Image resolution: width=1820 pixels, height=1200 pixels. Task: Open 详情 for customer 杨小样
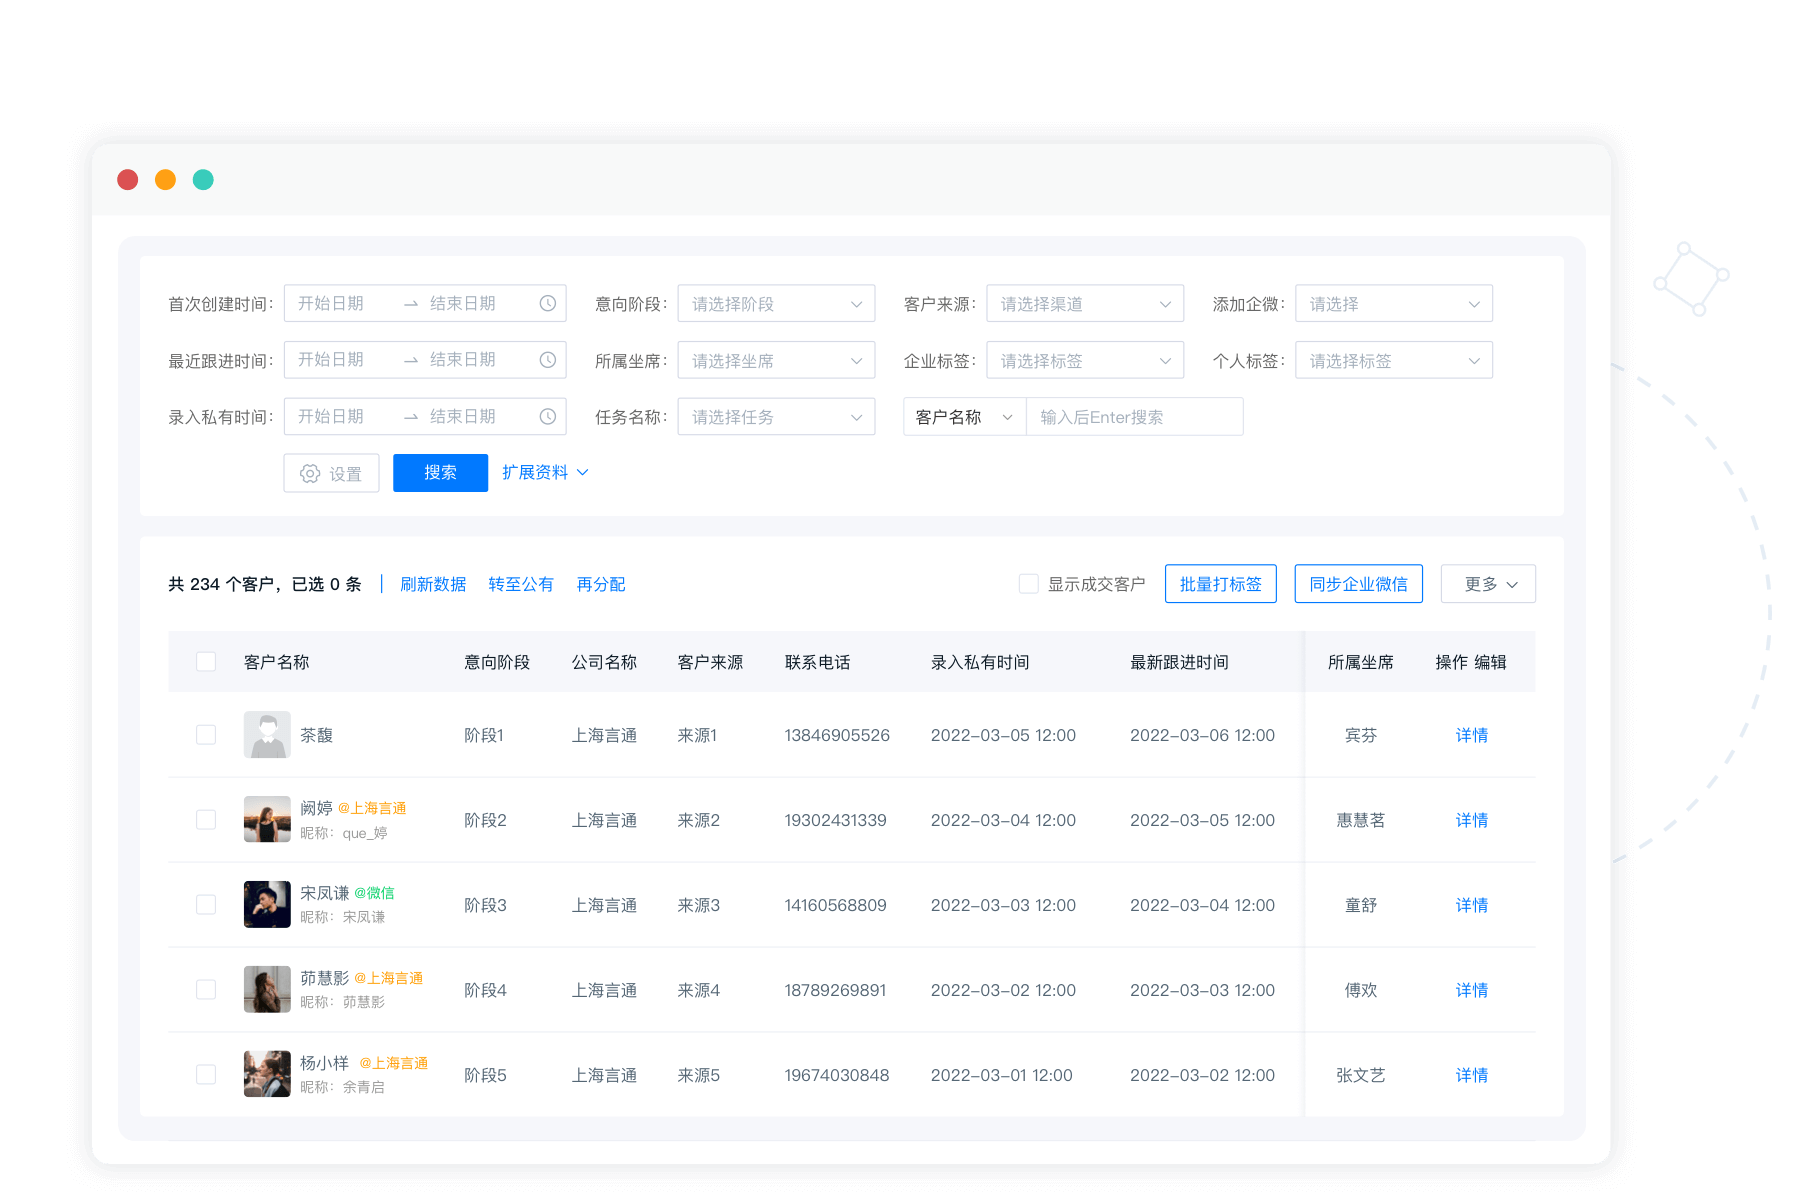tap(1472, 1075)
